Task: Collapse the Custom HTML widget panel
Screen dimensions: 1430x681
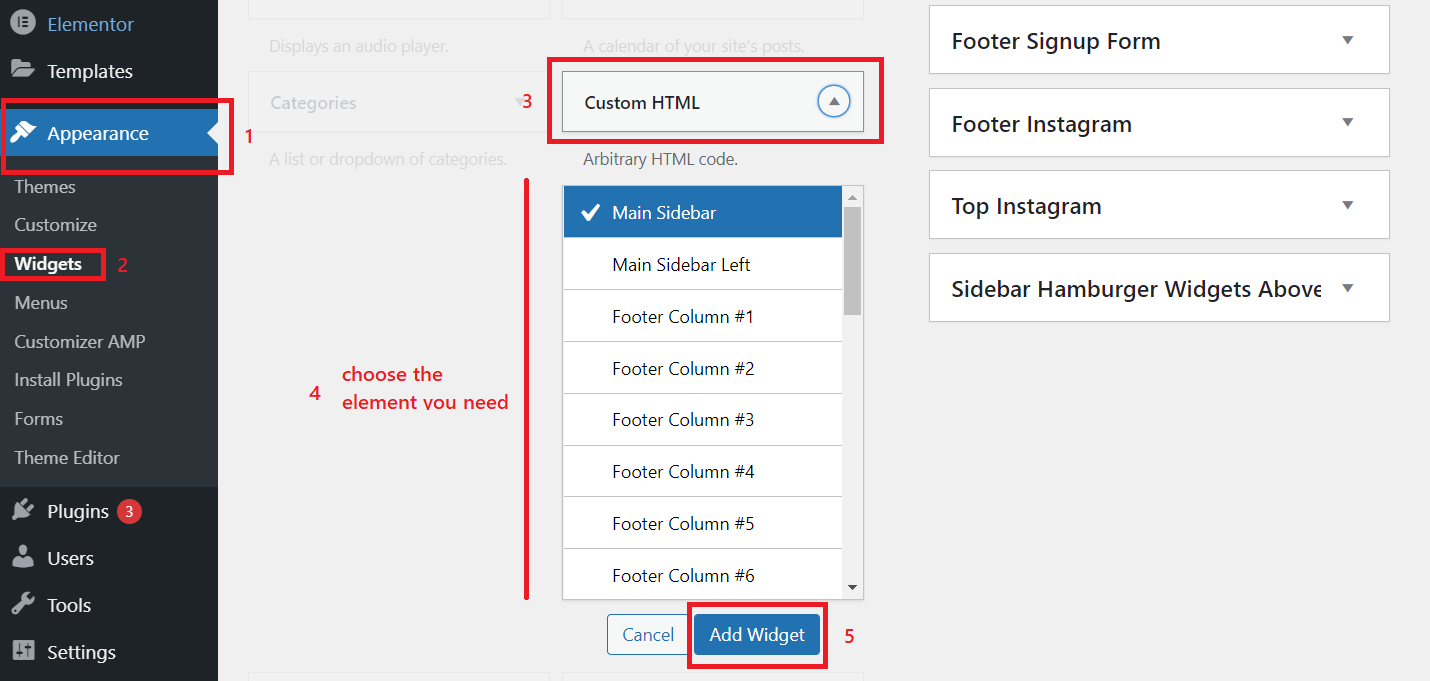Action: [834, 101]
